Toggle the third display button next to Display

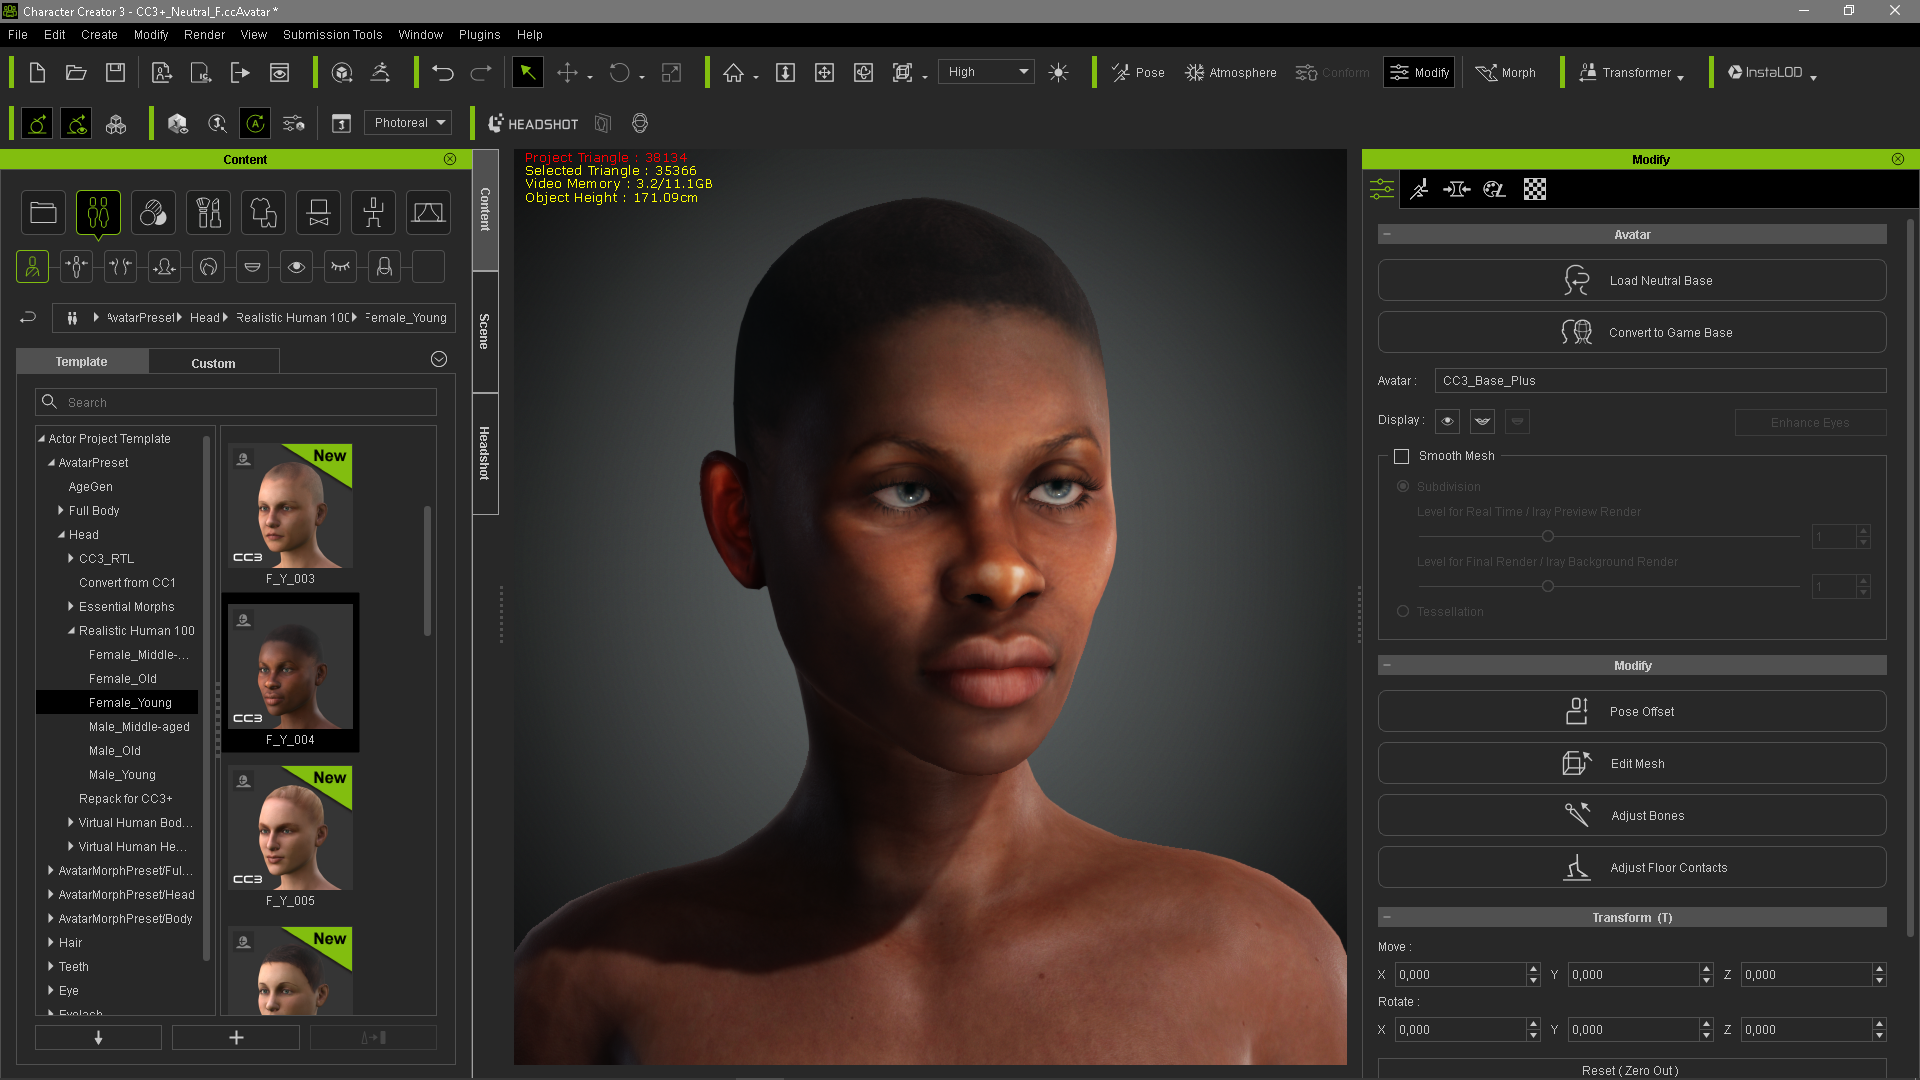coord(1517,421)
